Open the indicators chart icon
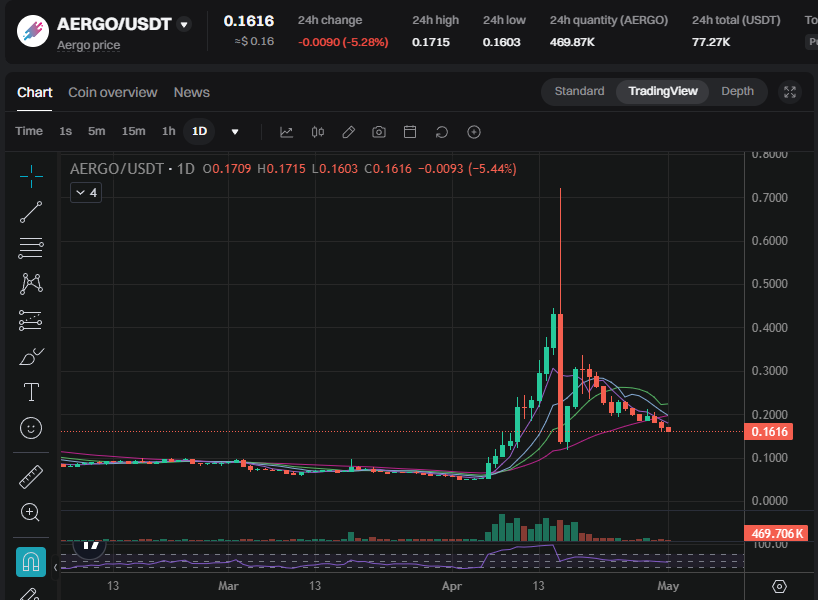Image resolution: width=818 pixels, height=600 pixels. click(x=286, y=132)
